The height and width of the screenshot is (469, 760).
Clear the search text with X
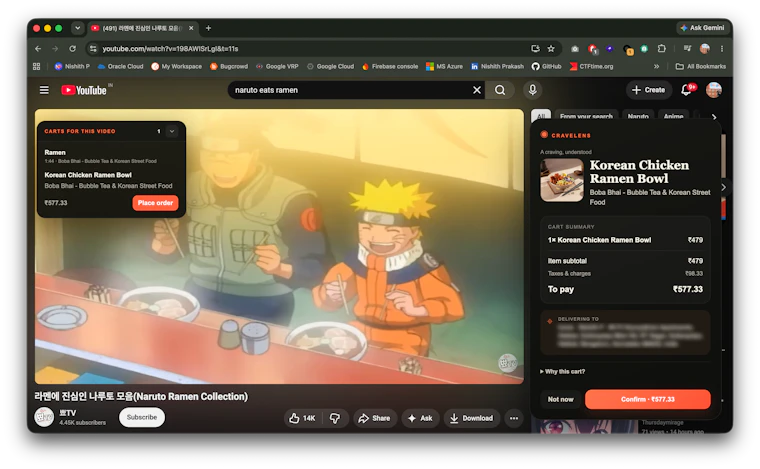477,90
